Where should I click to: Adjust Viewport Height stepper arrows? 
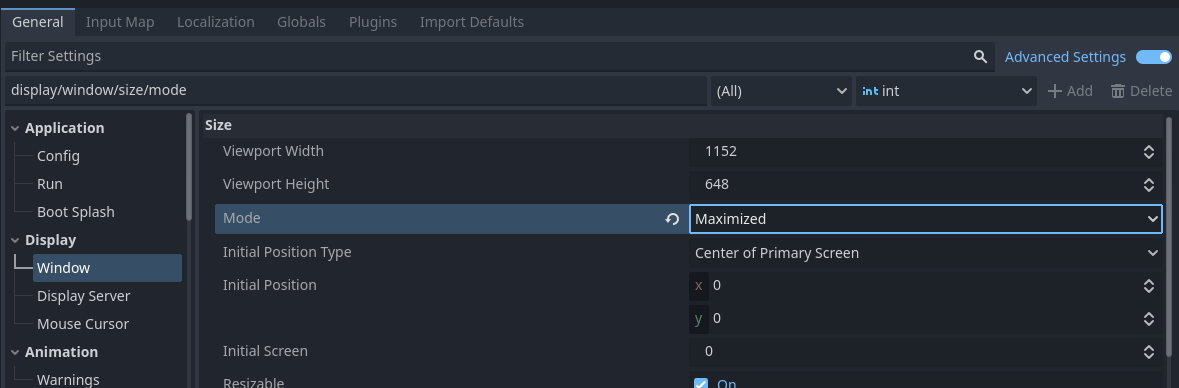[x=1148, y=184]
